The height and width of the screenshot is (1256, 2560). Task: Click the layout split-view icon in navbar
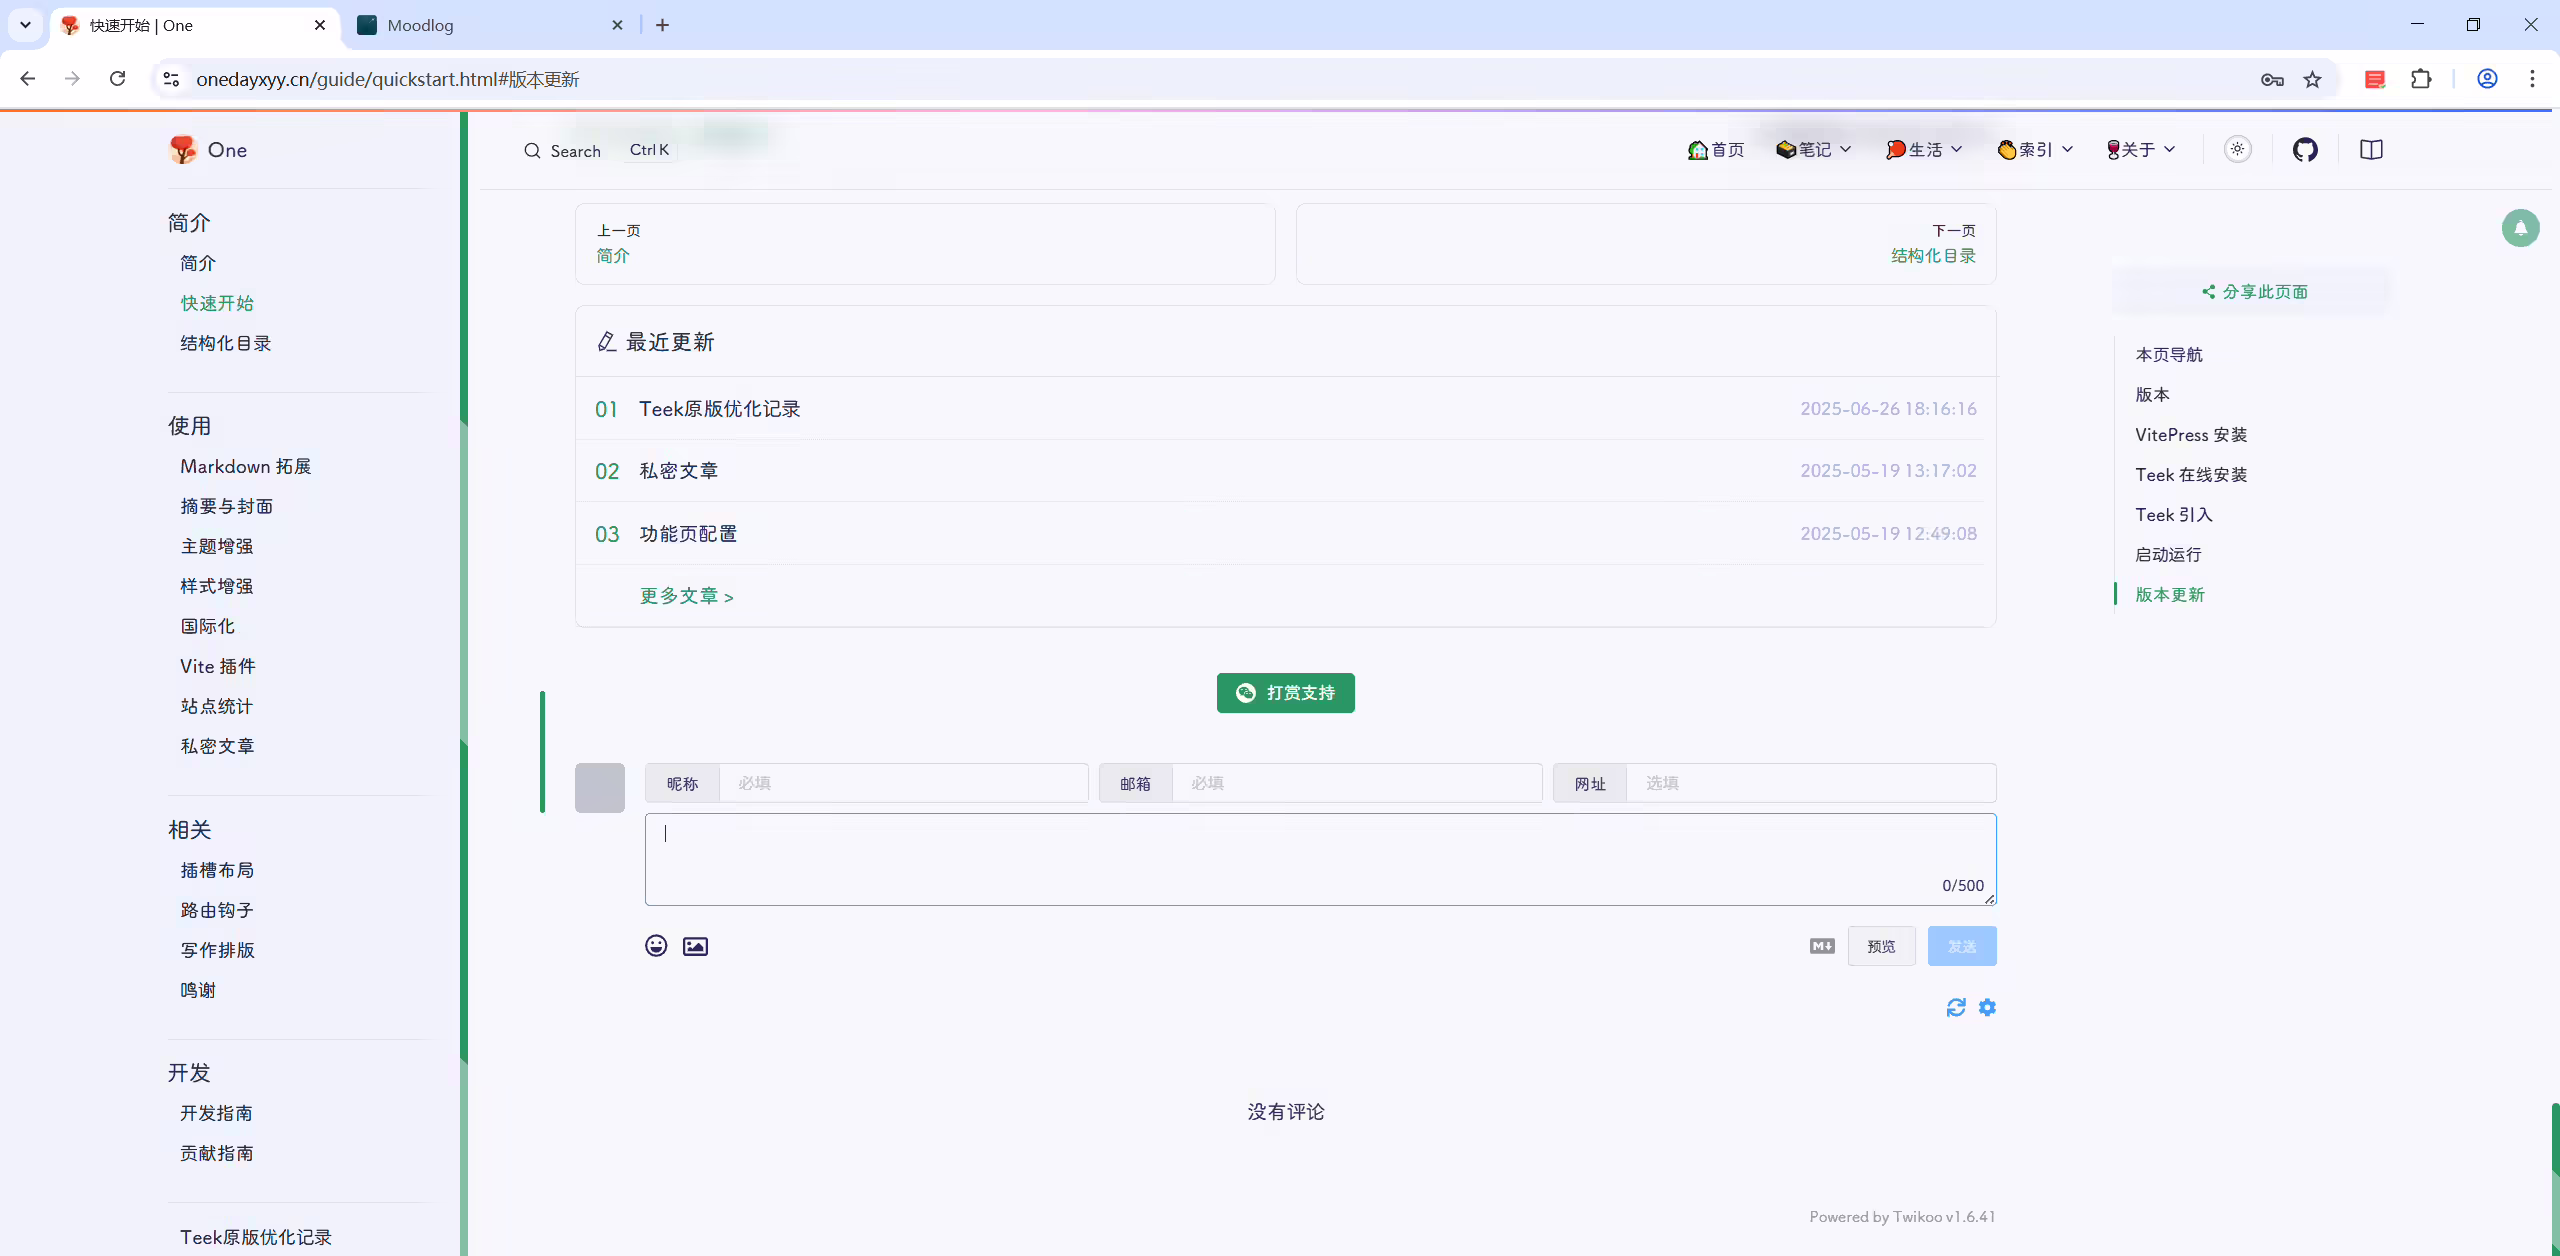coord(2371,150)
